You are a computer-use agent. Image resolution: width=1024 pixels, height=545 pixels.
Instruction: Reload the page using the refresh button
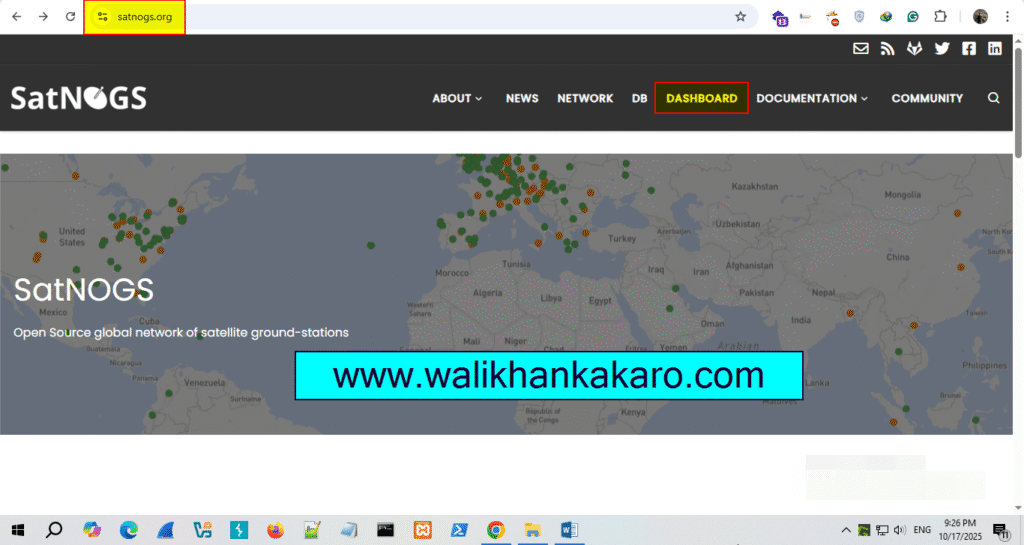tap(70, 17)
